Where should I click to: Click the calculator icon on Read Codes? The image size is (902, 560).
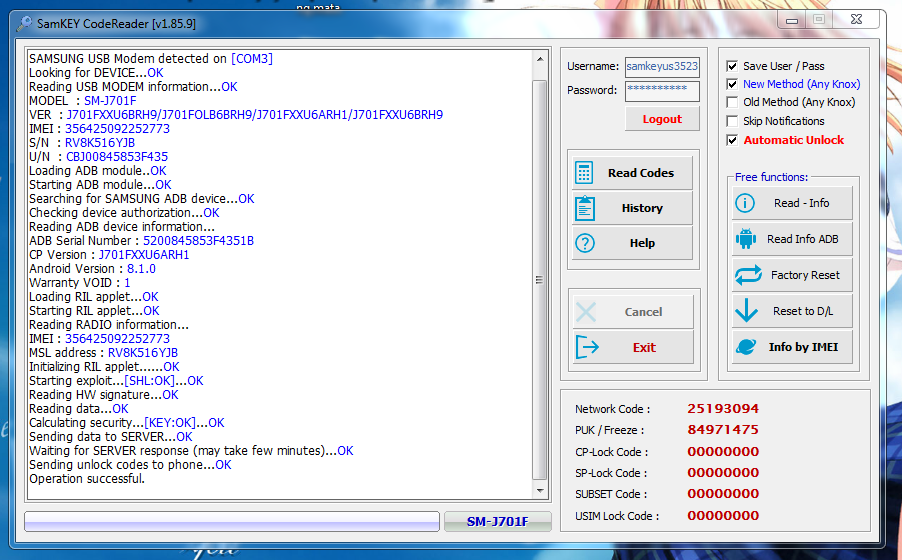click(x=584, y=173)
